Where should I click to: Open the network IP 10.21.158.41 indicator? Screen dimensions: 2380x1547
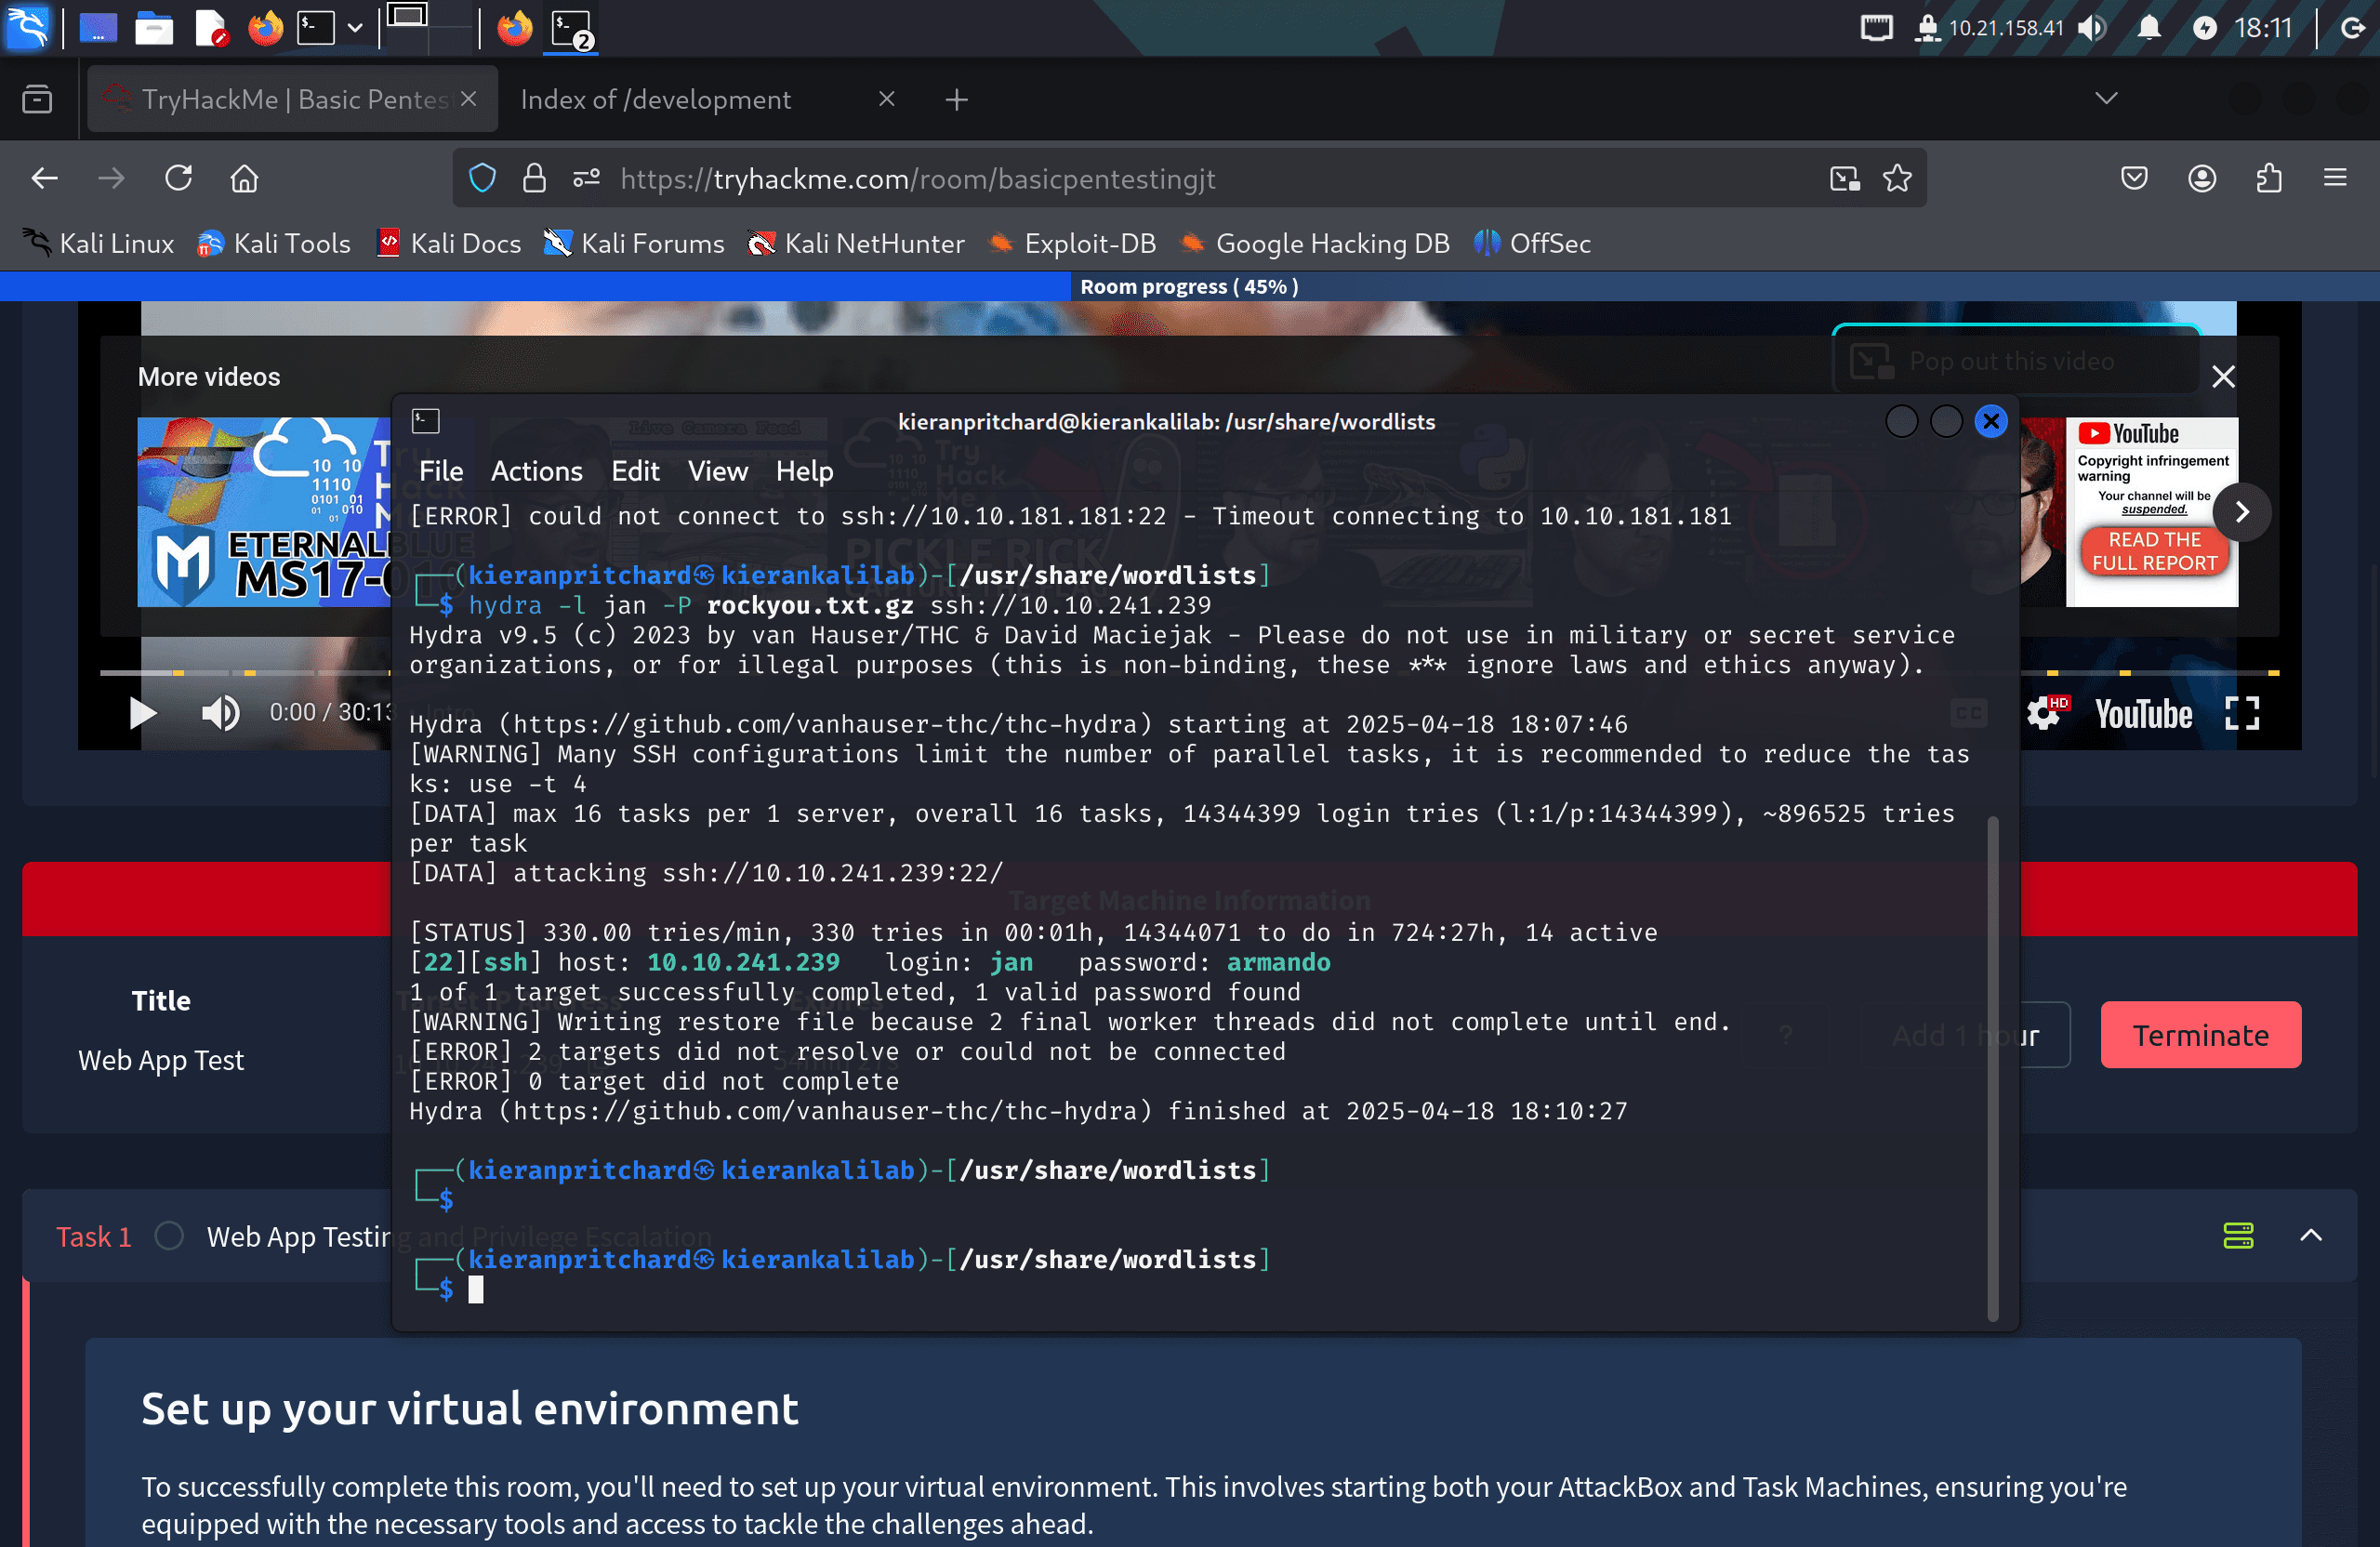pyautogui.click(x=1990, y=28)
